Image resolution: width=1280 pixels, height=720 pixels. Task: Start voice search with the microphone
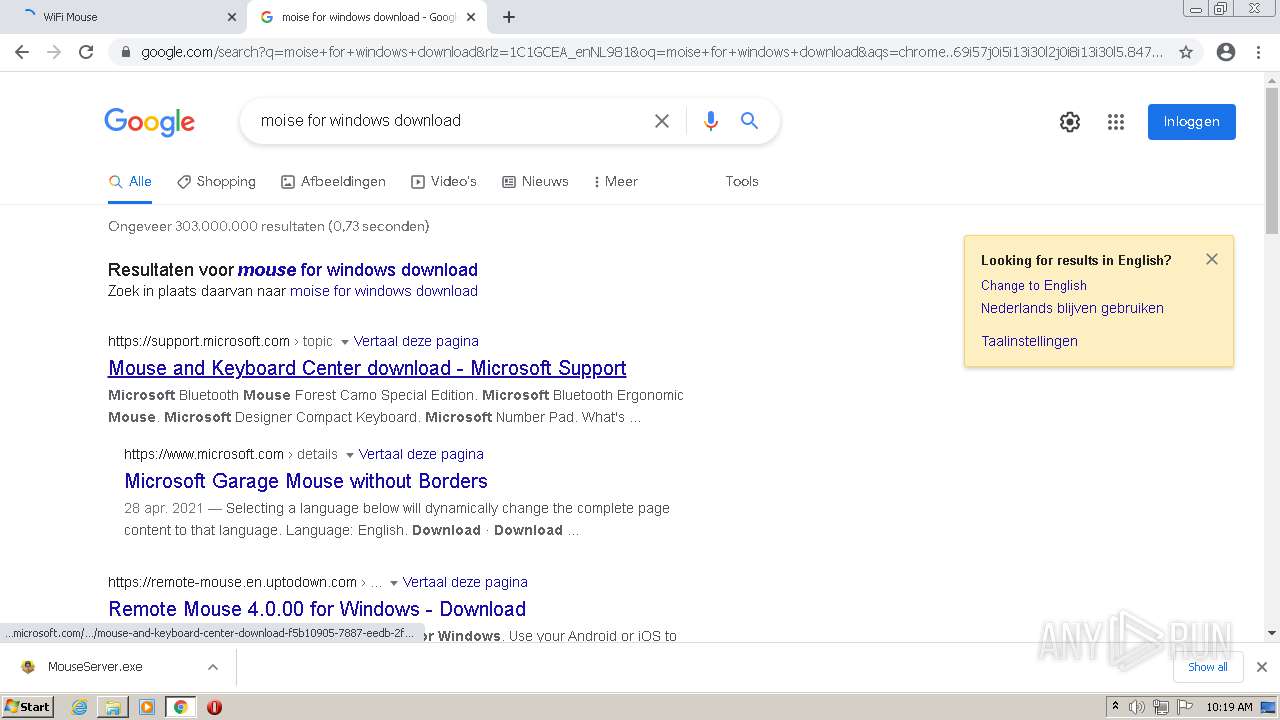(711, 121)
